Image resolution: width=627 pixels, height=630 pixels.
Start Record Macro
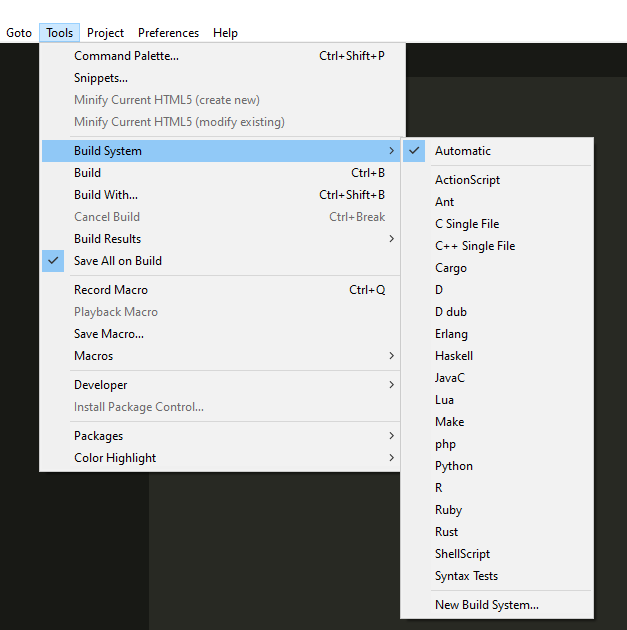110,290
